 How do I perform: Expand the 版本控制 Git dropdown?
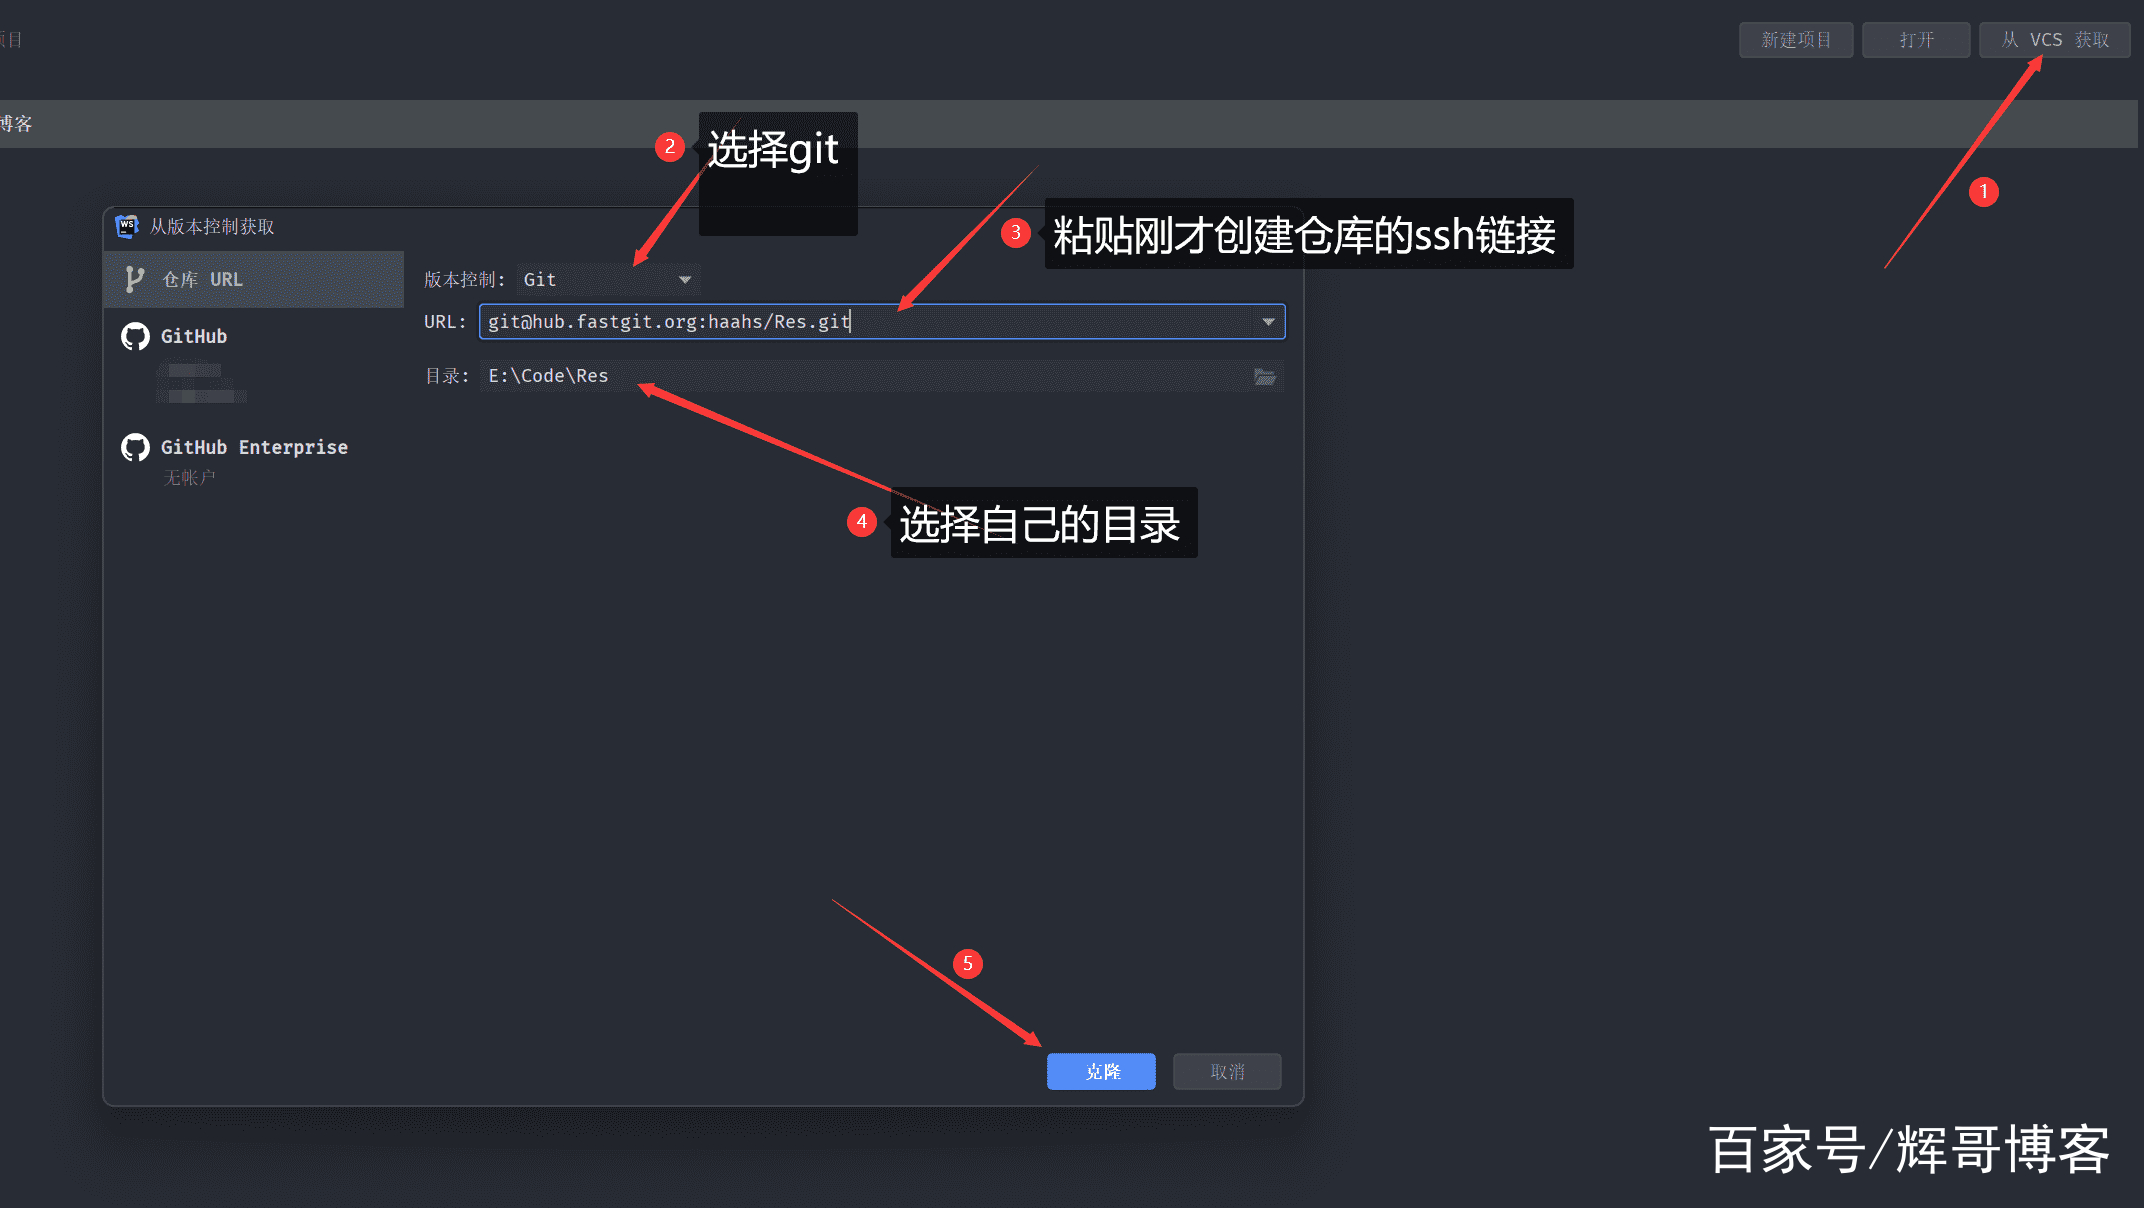pyautogui.click(x=685, y=280)
